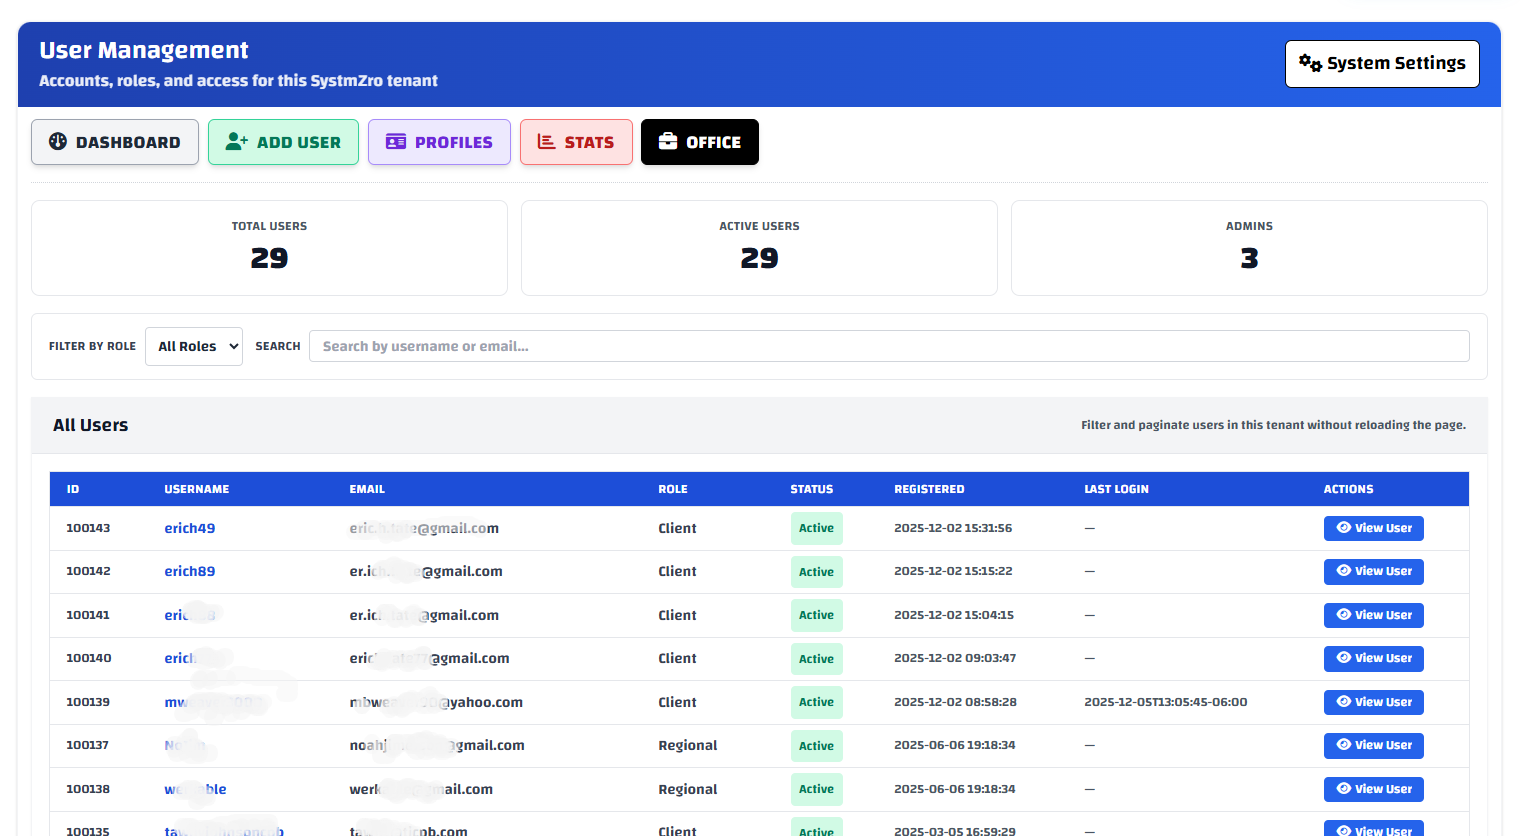Click the Add User person-plus icon

pos(237,142)
